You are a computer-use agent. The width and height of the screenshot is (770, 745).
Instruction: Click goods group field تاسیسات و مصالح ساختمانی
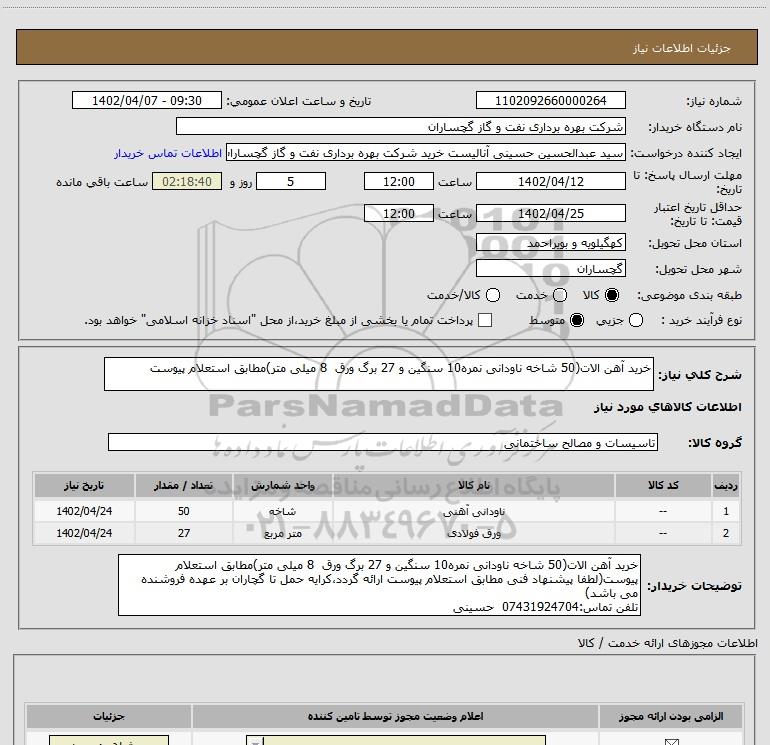(x=383, y=442)
